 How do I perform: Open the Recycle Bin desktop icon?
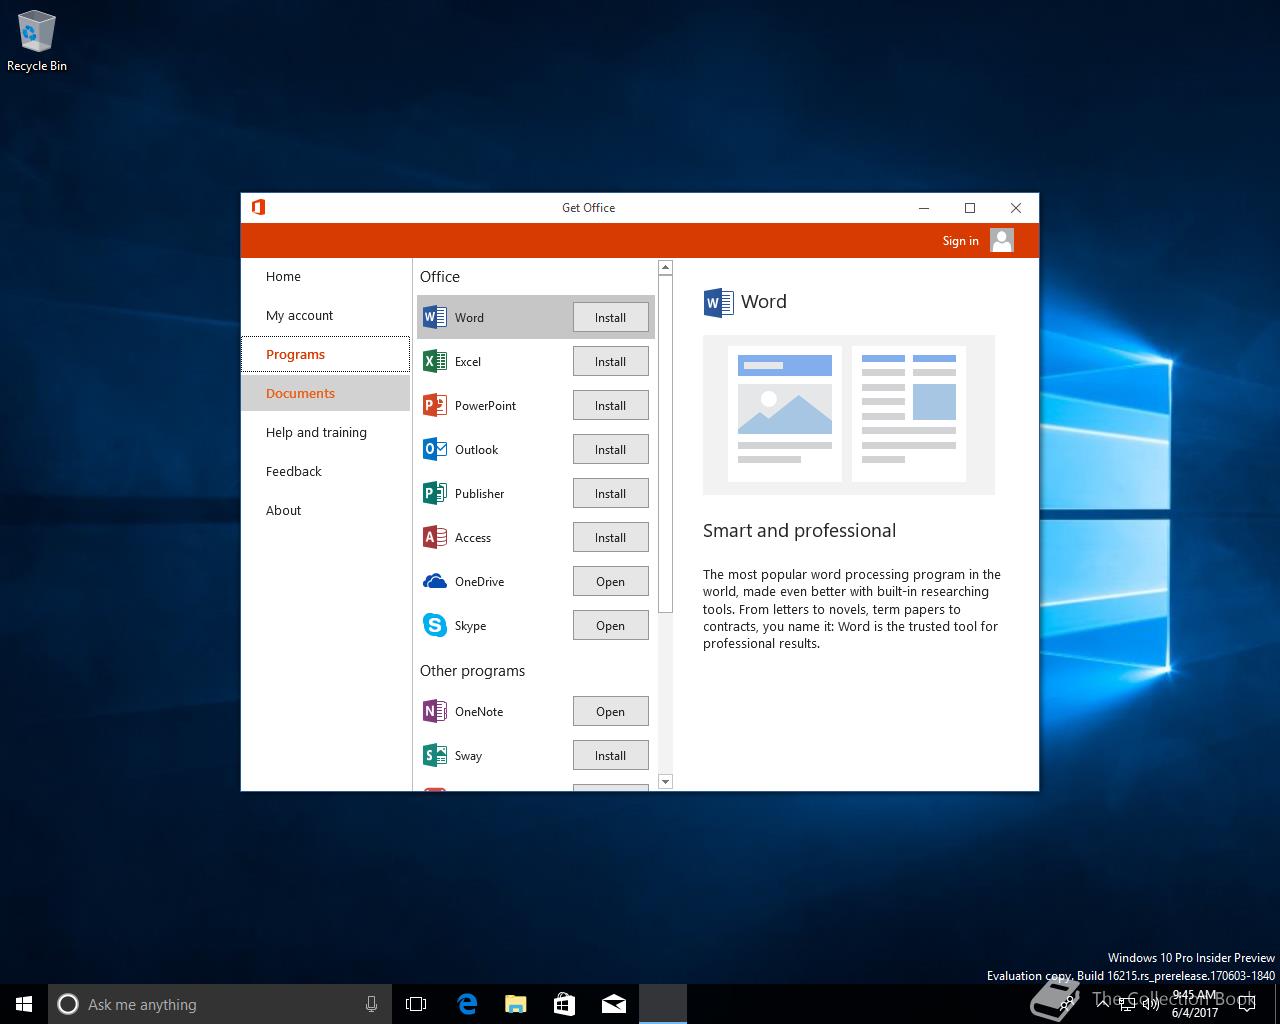[x=37, y=42]
